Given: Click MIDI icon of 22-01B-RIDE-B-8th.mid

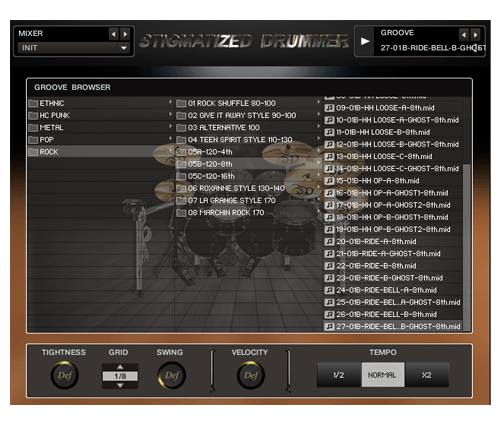Looking at the screenshot, I should (x=329, y=266).
